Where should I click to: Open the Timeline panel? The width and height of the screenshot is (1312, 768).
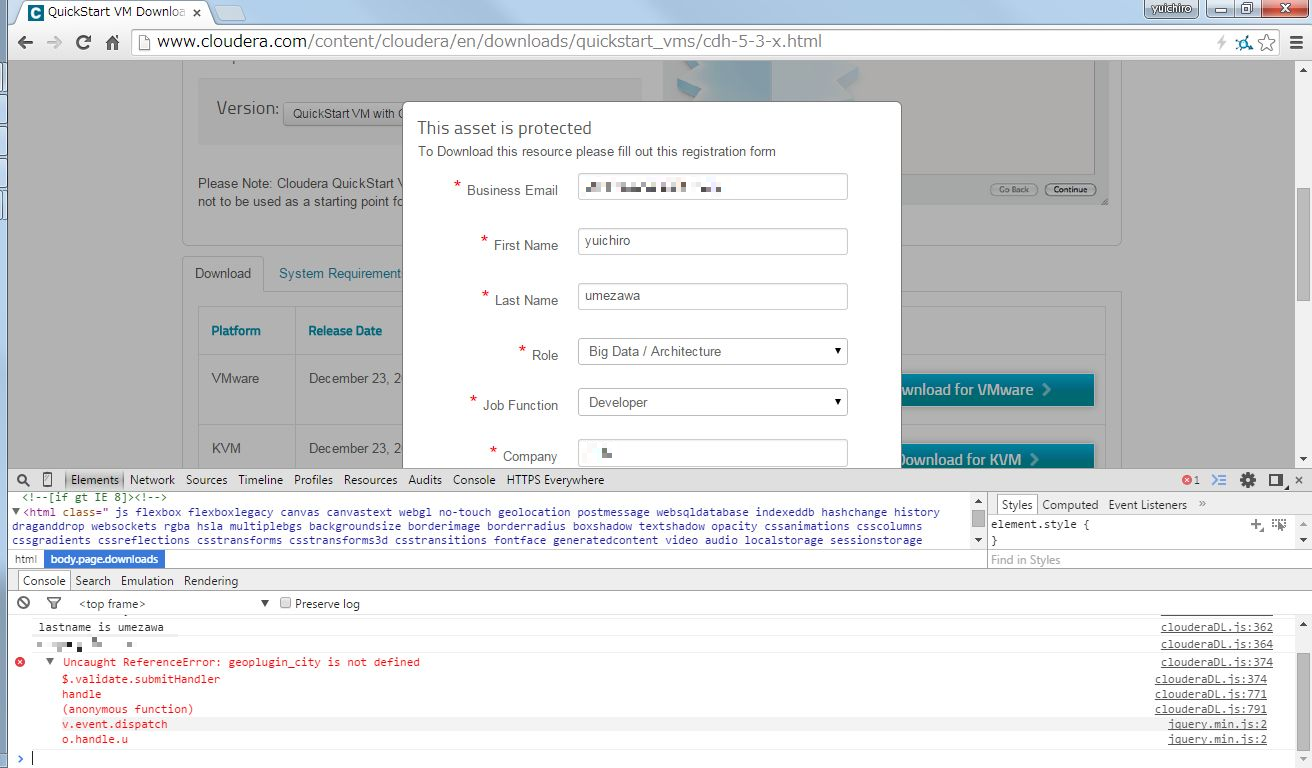tap(260, 480)
